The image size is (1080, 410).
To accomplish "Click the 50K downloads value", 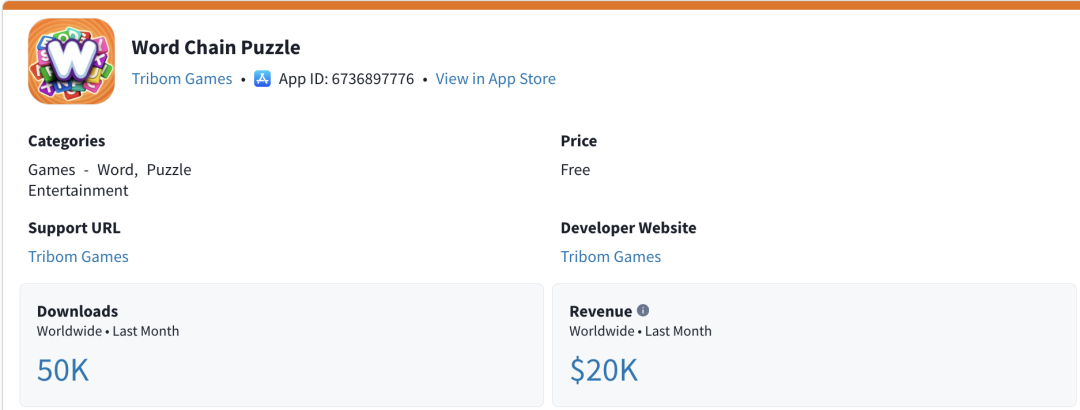I will pos(63,370).
